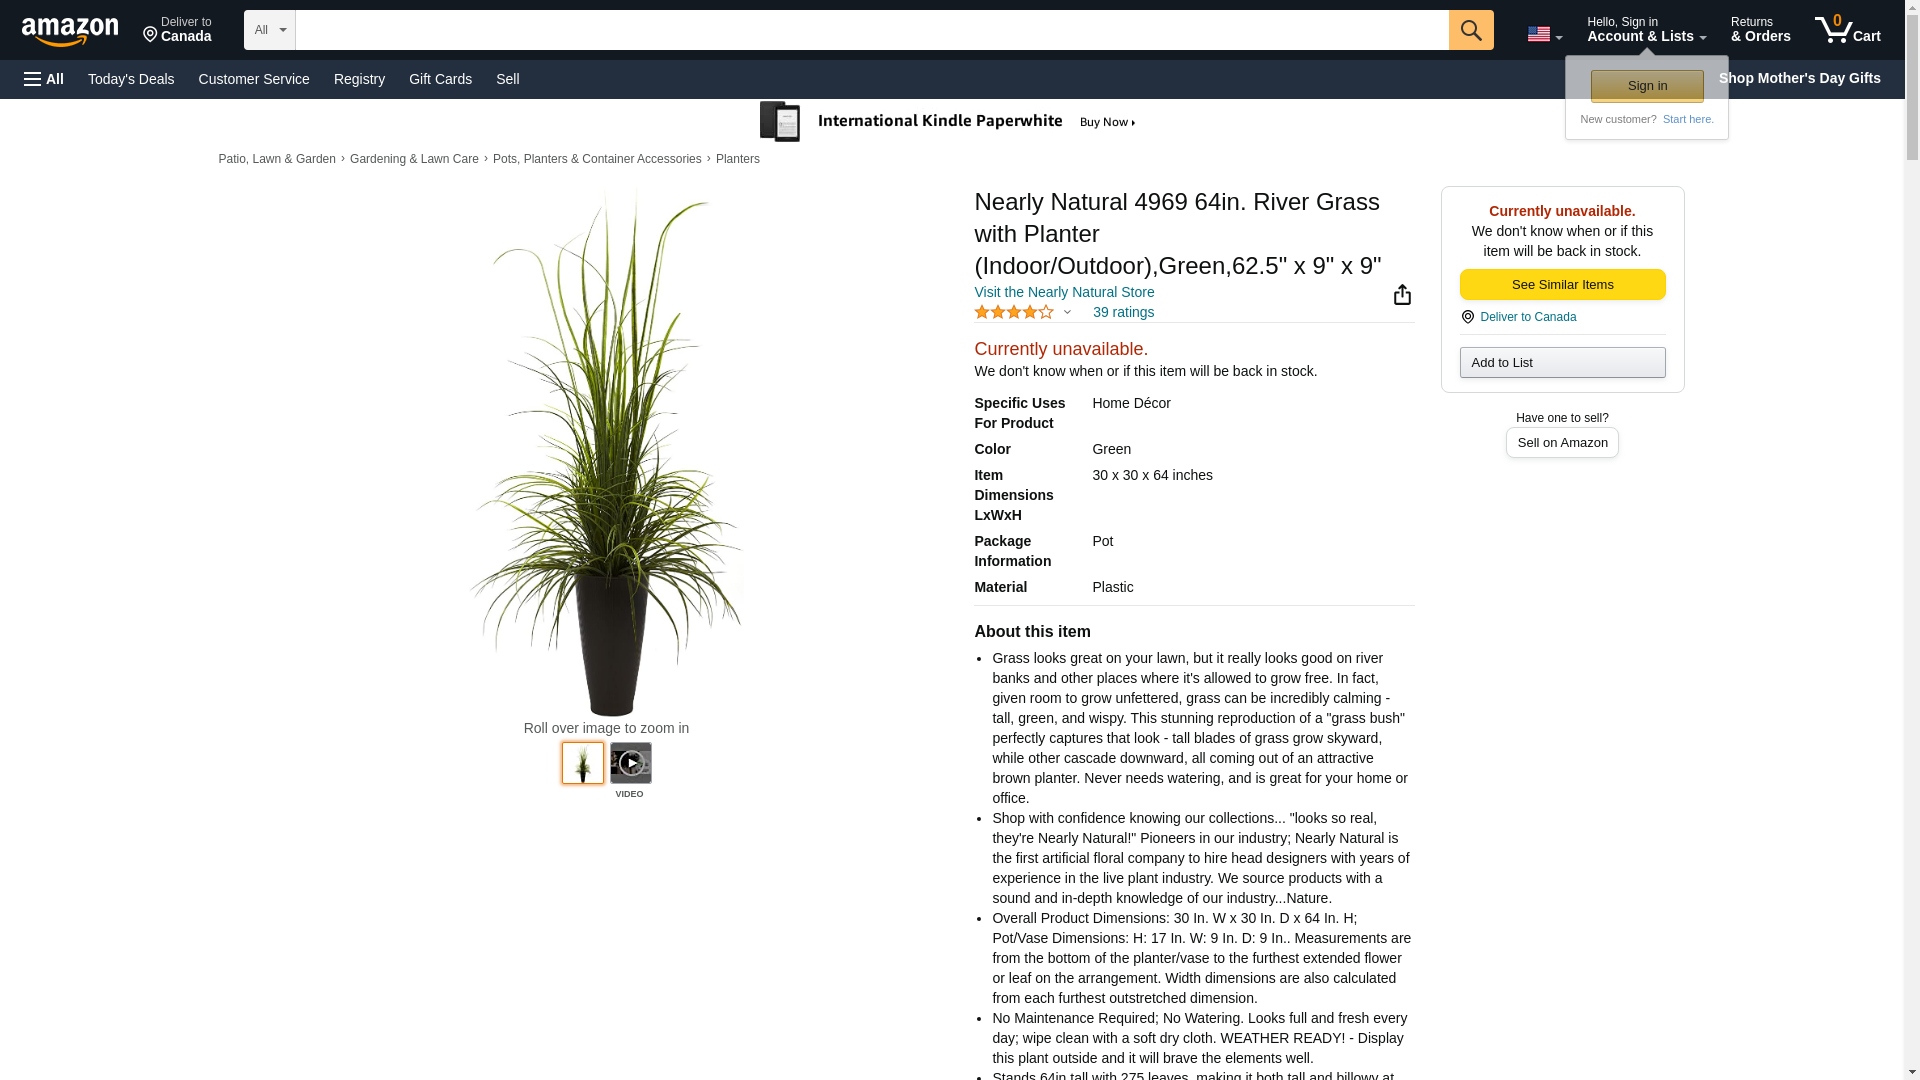Play the product video thumbnail
This screenshot has height=1080, width=1920.
(x=631, y=763)
